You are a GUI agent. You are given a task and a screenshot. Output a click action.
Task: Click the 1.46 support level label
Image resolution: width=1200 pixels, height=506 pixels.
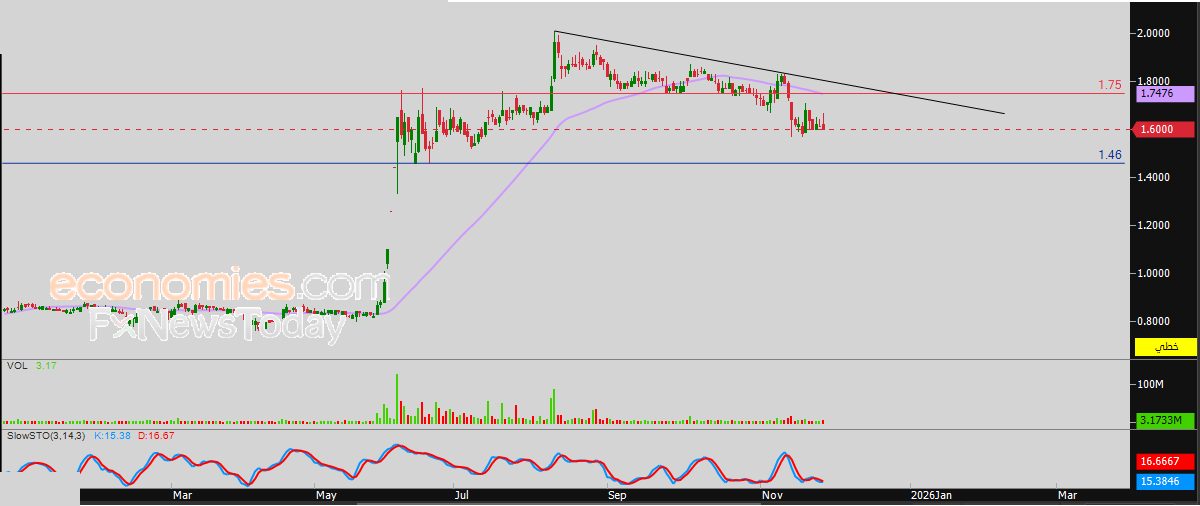coord(1109,155)
